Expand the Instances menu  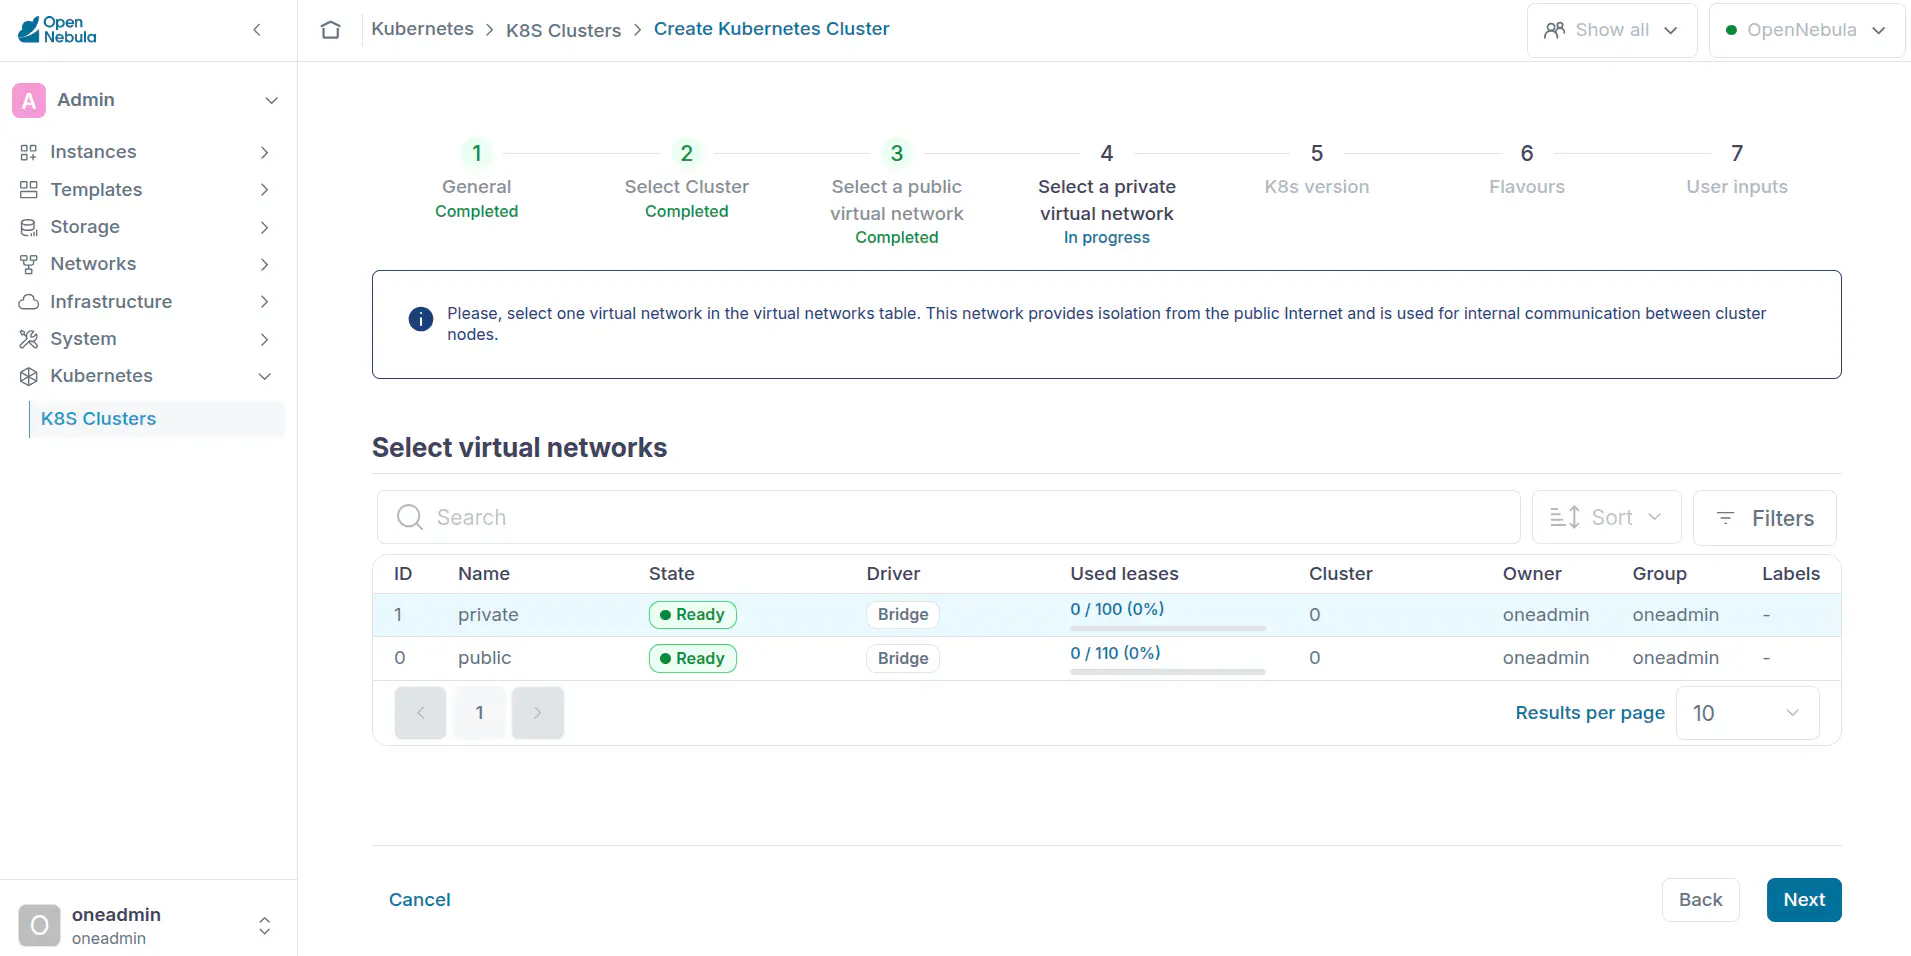pyautogui.click(x=264, y=152)
